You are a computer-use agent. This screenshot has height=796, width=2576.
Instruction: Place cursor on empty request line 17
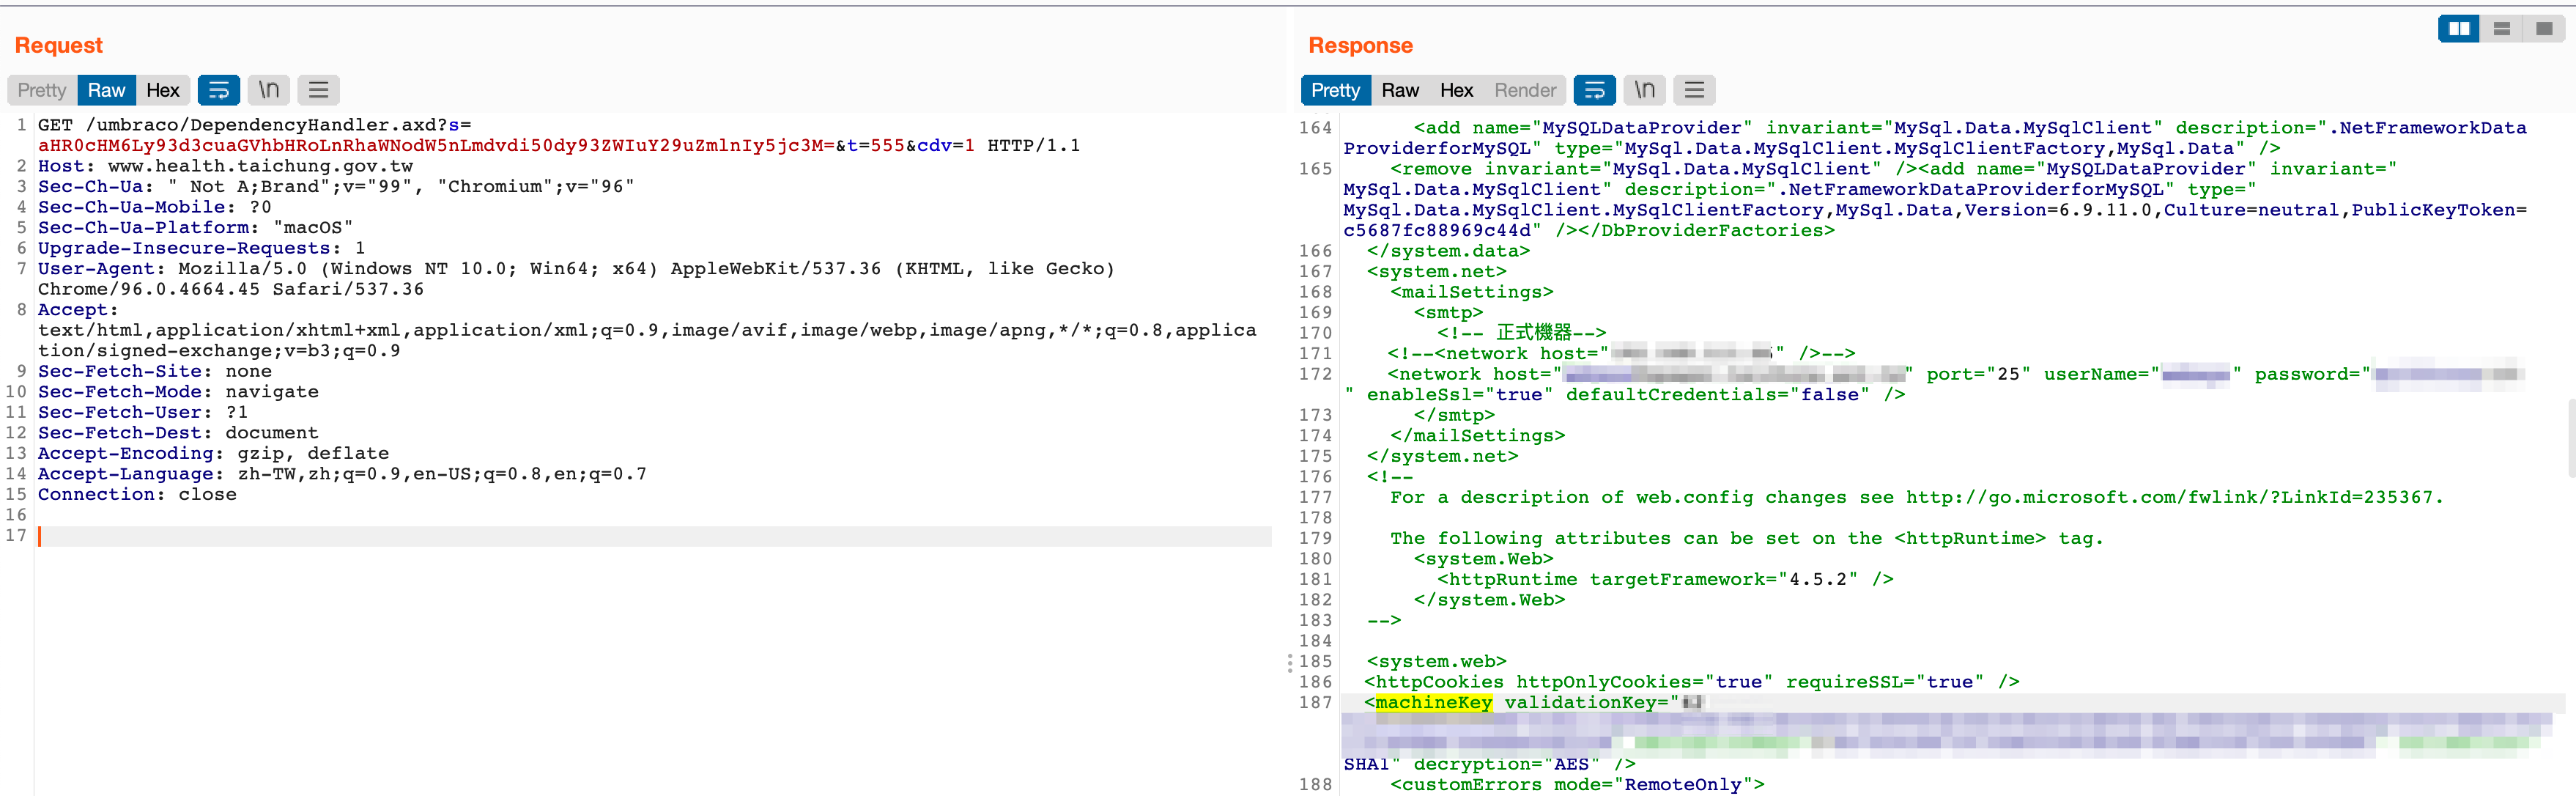point(654,536)
